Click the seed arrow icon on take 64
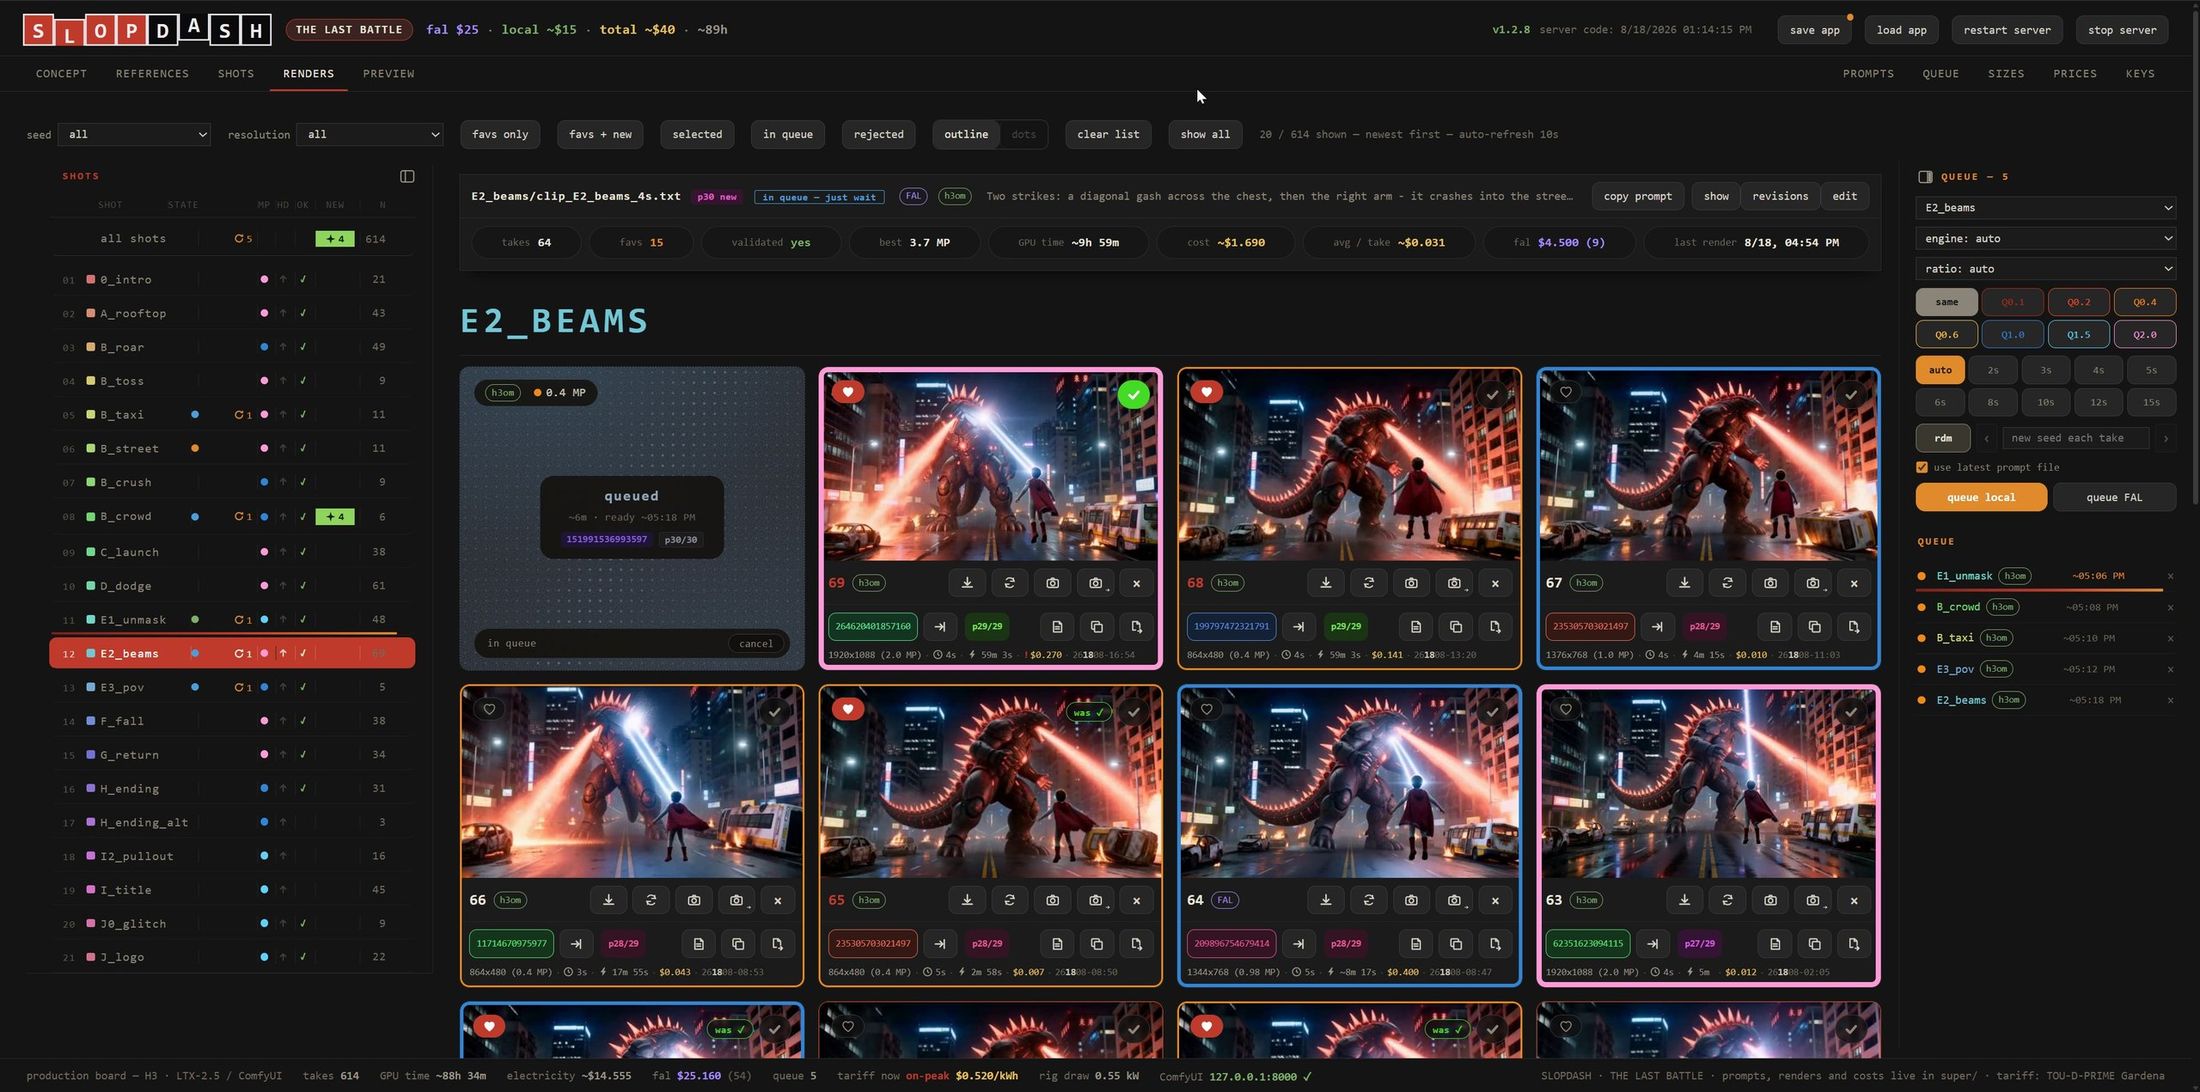 1299,944
